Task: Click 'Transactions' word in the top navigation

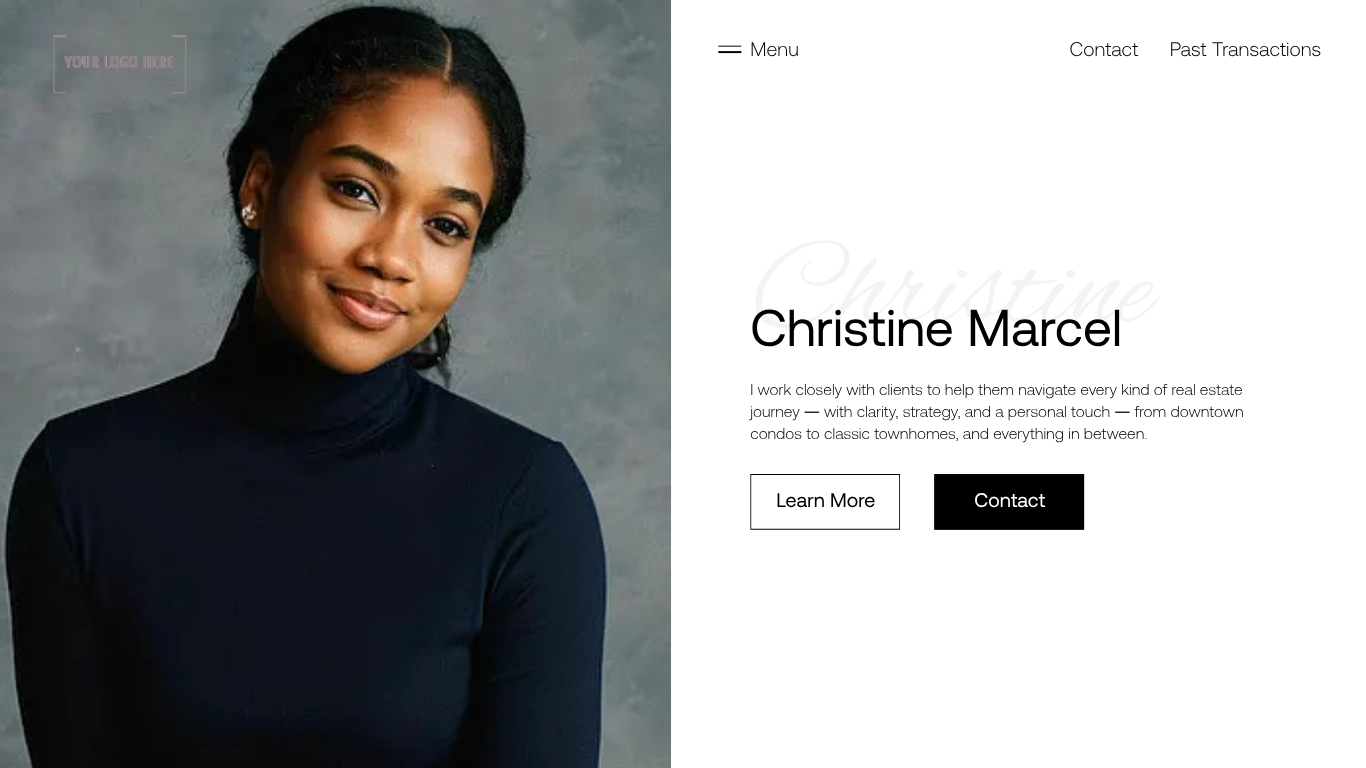Action: point(1266,49)
